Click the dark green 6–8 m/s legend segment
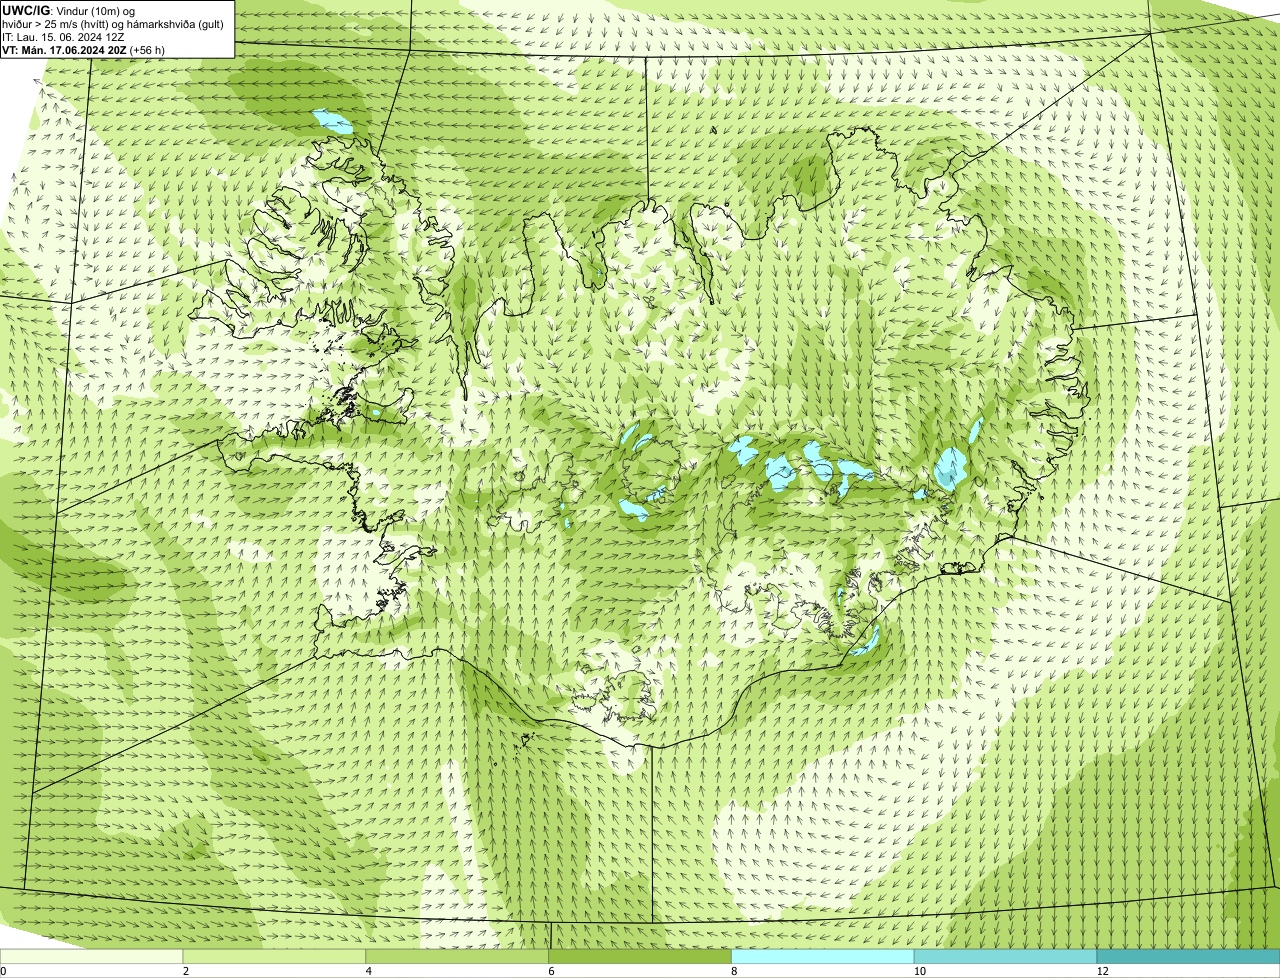 pyautogui.click(x=641, y=957)
